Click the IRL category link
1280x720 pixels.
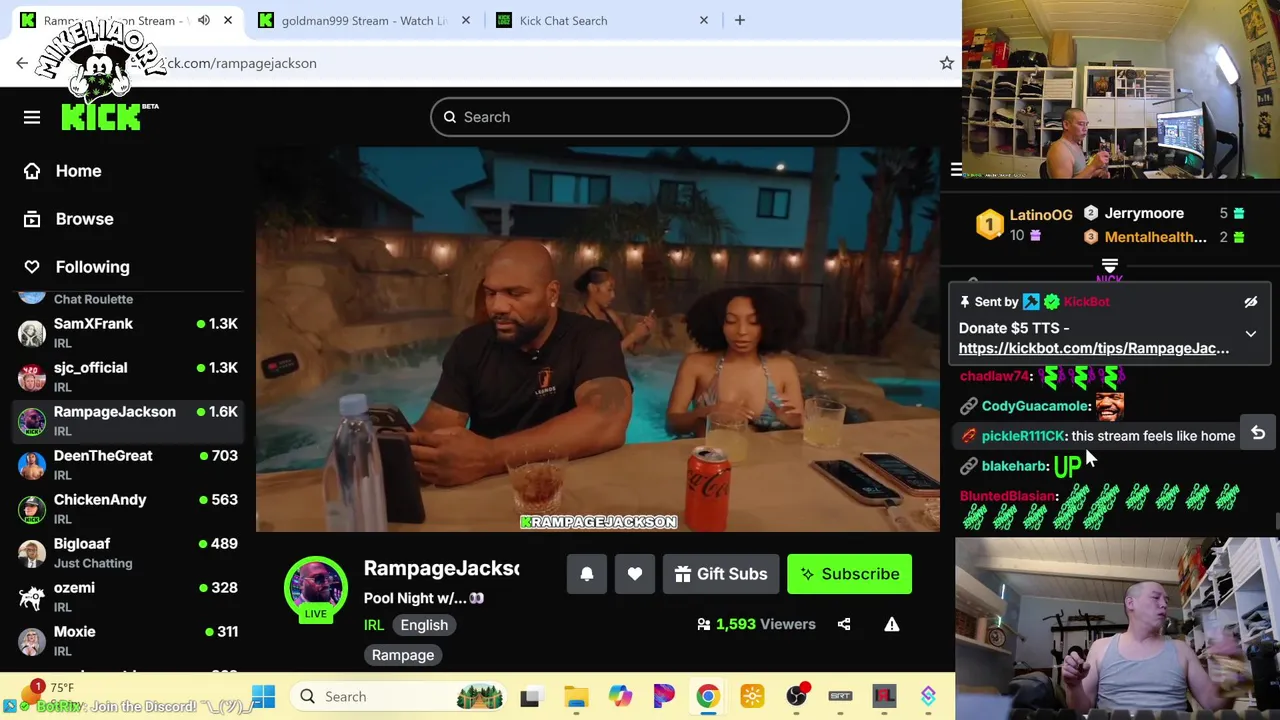(x=374, y=625)
